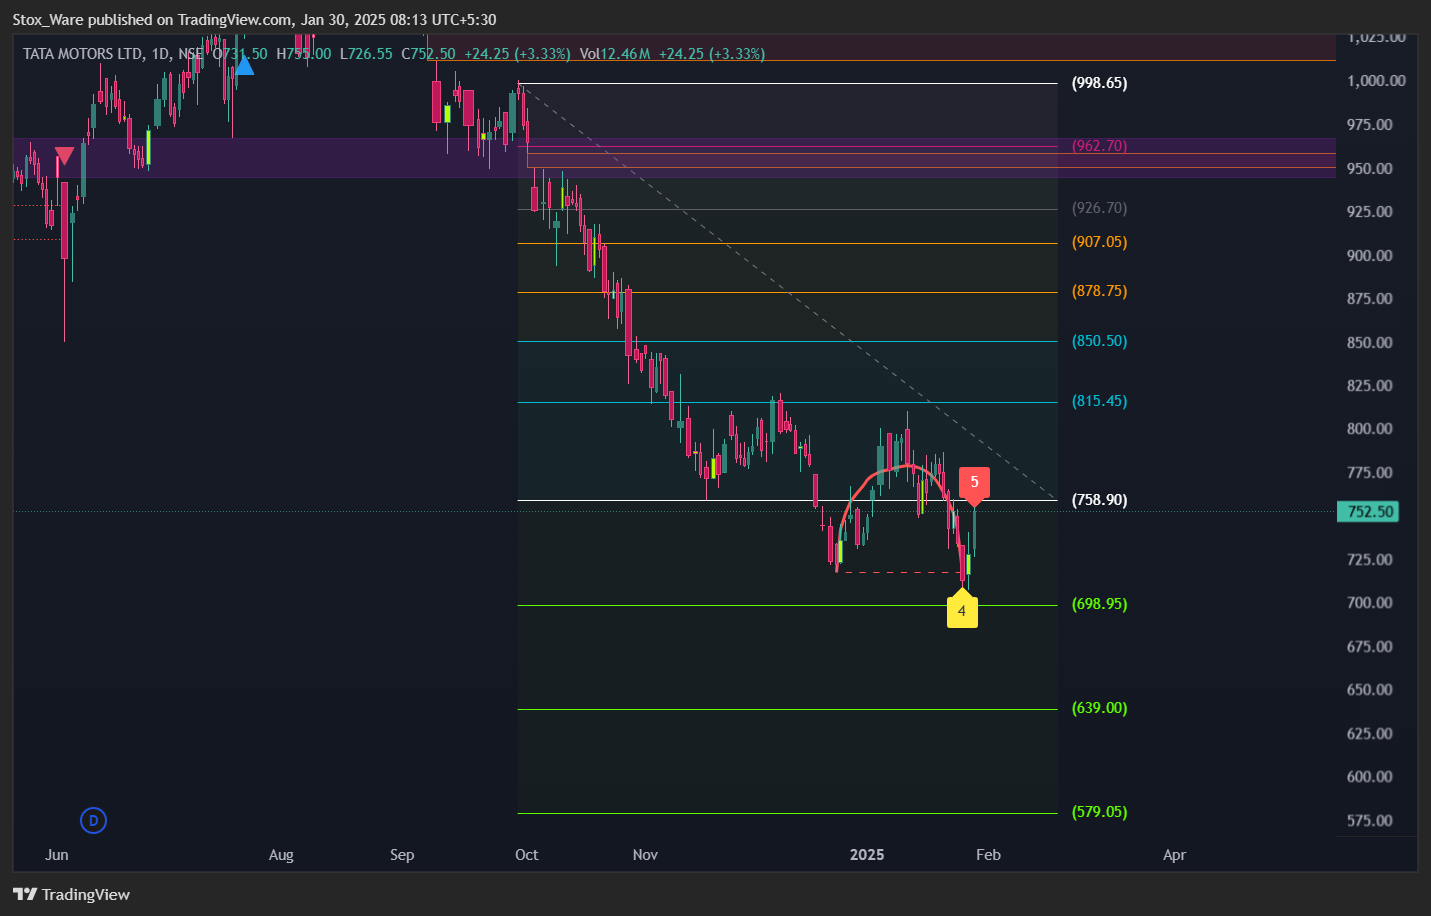Click the Jun label on the time axis

(x=57, y=855)
